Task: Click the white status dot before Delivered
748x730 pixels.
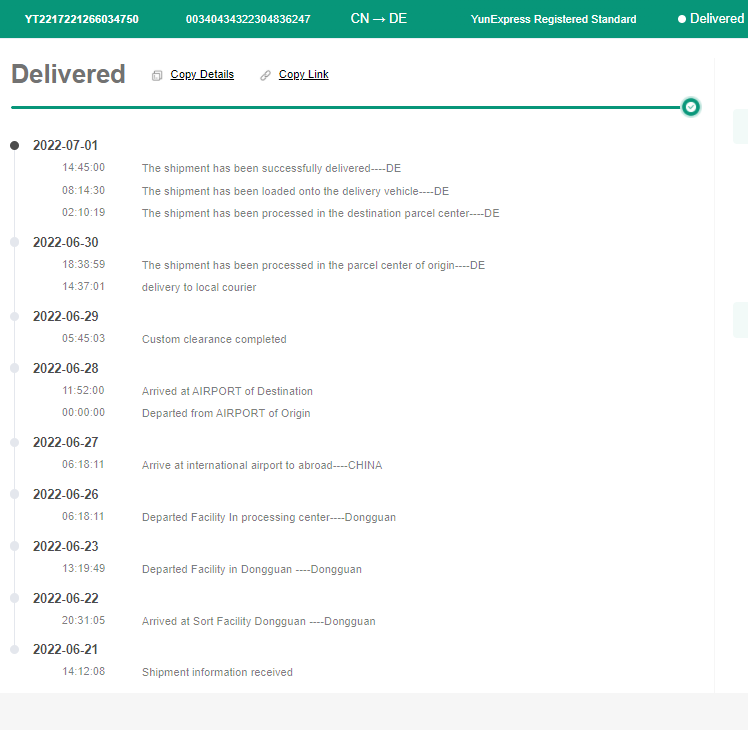Action: [682, 19]
